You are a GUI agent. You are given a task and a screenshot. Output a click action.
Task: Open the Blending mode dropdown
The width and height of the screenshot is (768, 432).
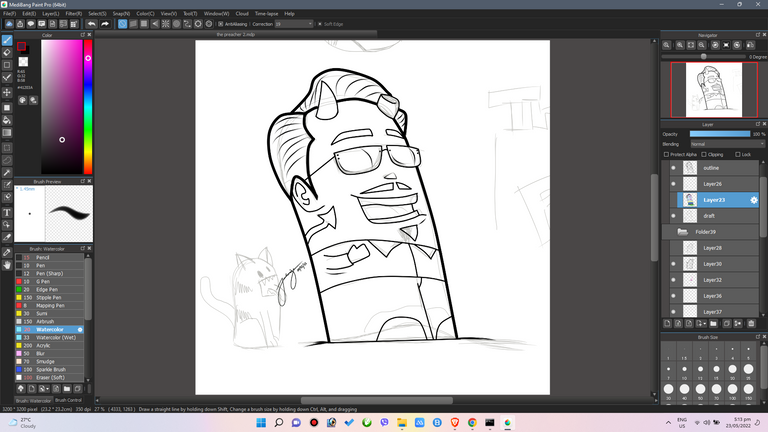click(x=727, y=144)
